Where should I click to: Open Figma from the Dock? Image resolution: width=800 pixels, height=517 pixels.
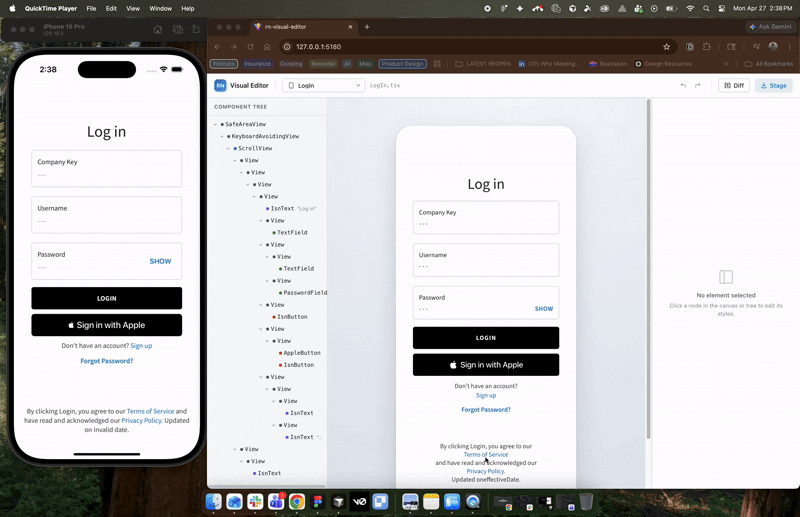[318, 502]
